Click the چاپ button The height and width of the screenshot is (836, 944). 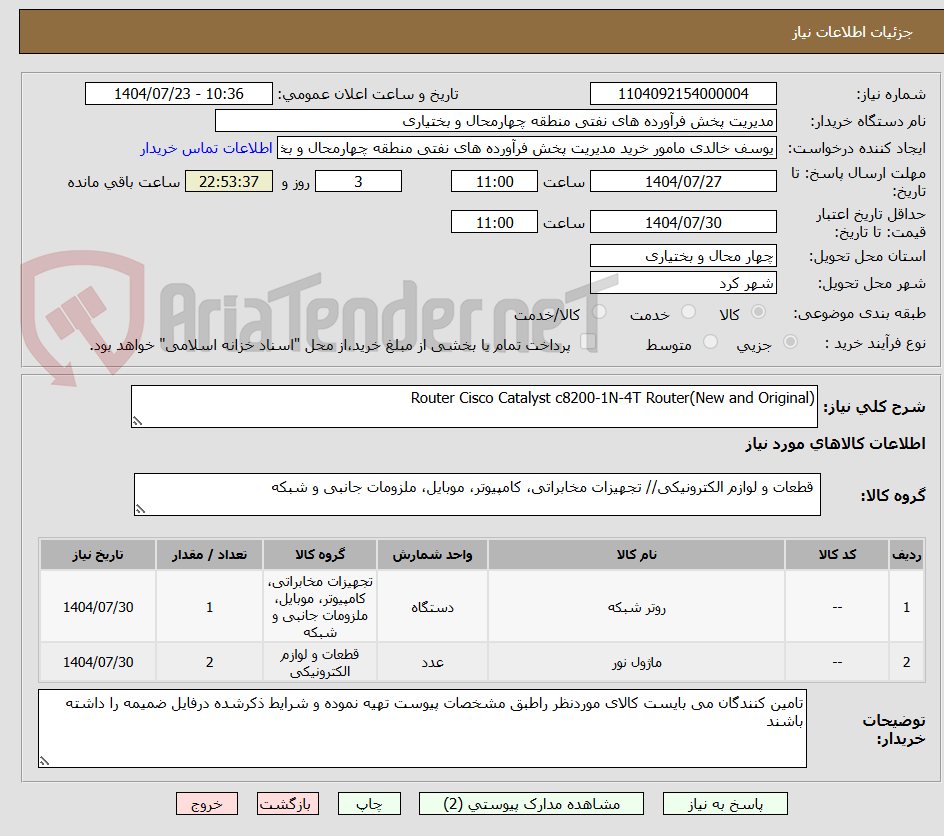coord(369,803)
